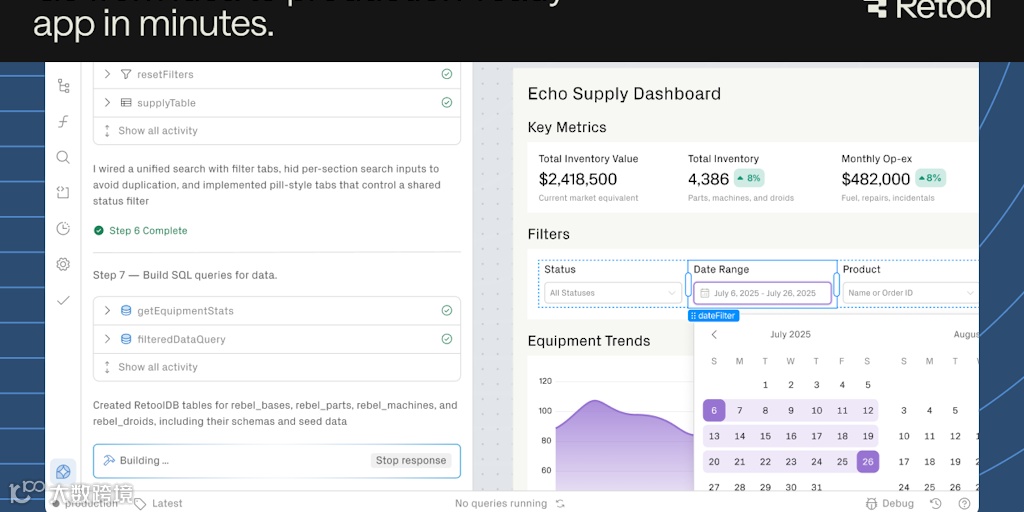Go to previous month in calendar
This screenshot has height=512, width=1024.
point(714,335)
